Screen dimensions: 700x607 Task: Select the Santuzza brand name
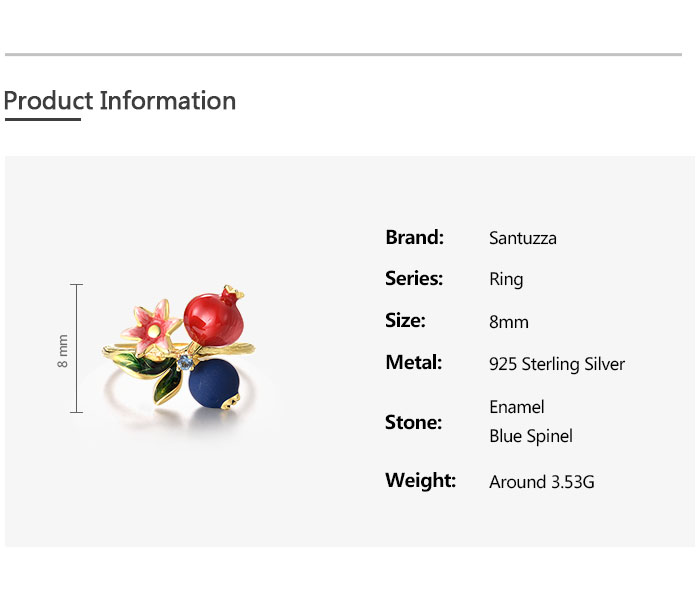pyautogui.click(x=522, y=238)
